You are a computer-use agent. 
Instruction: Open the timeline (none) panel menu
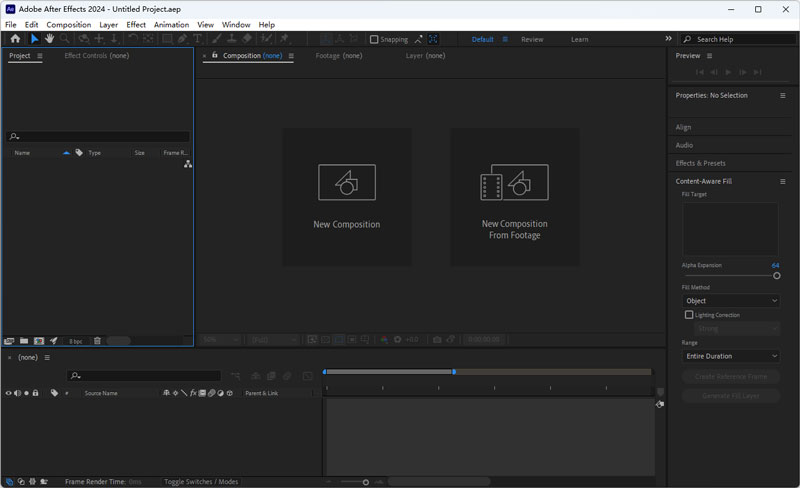tap(47, 357)
